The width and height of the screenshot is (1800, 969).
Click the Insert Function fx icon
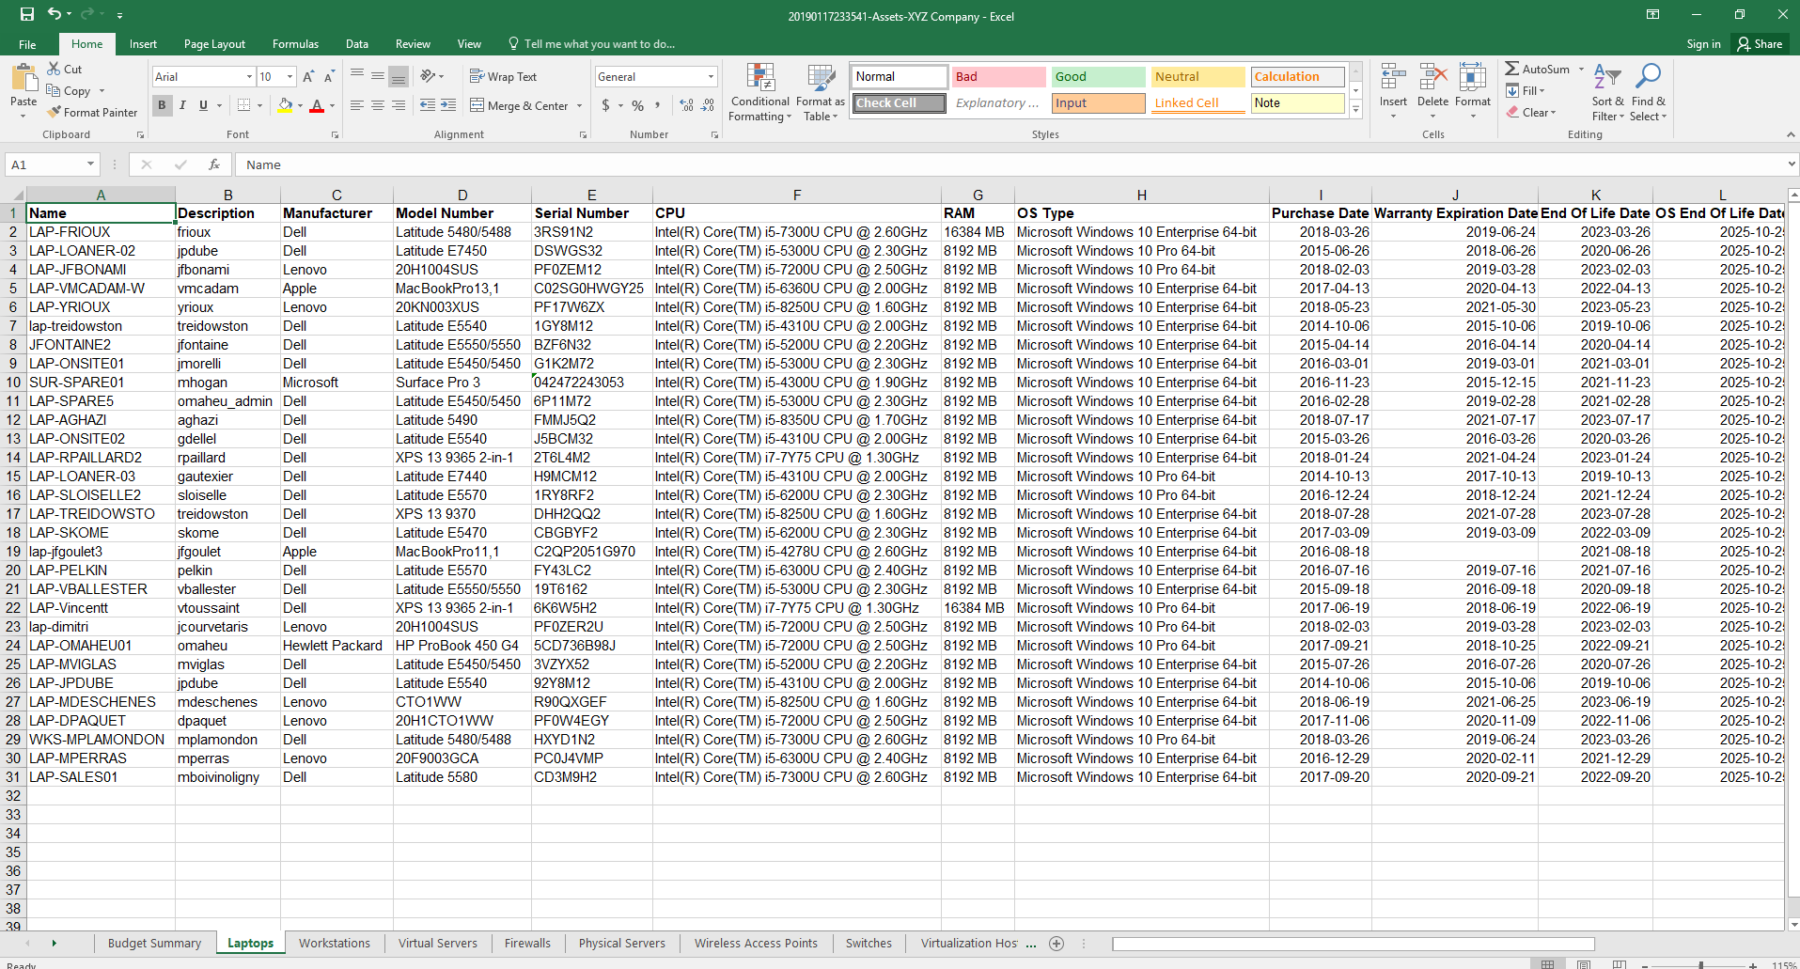pos(214,165)
